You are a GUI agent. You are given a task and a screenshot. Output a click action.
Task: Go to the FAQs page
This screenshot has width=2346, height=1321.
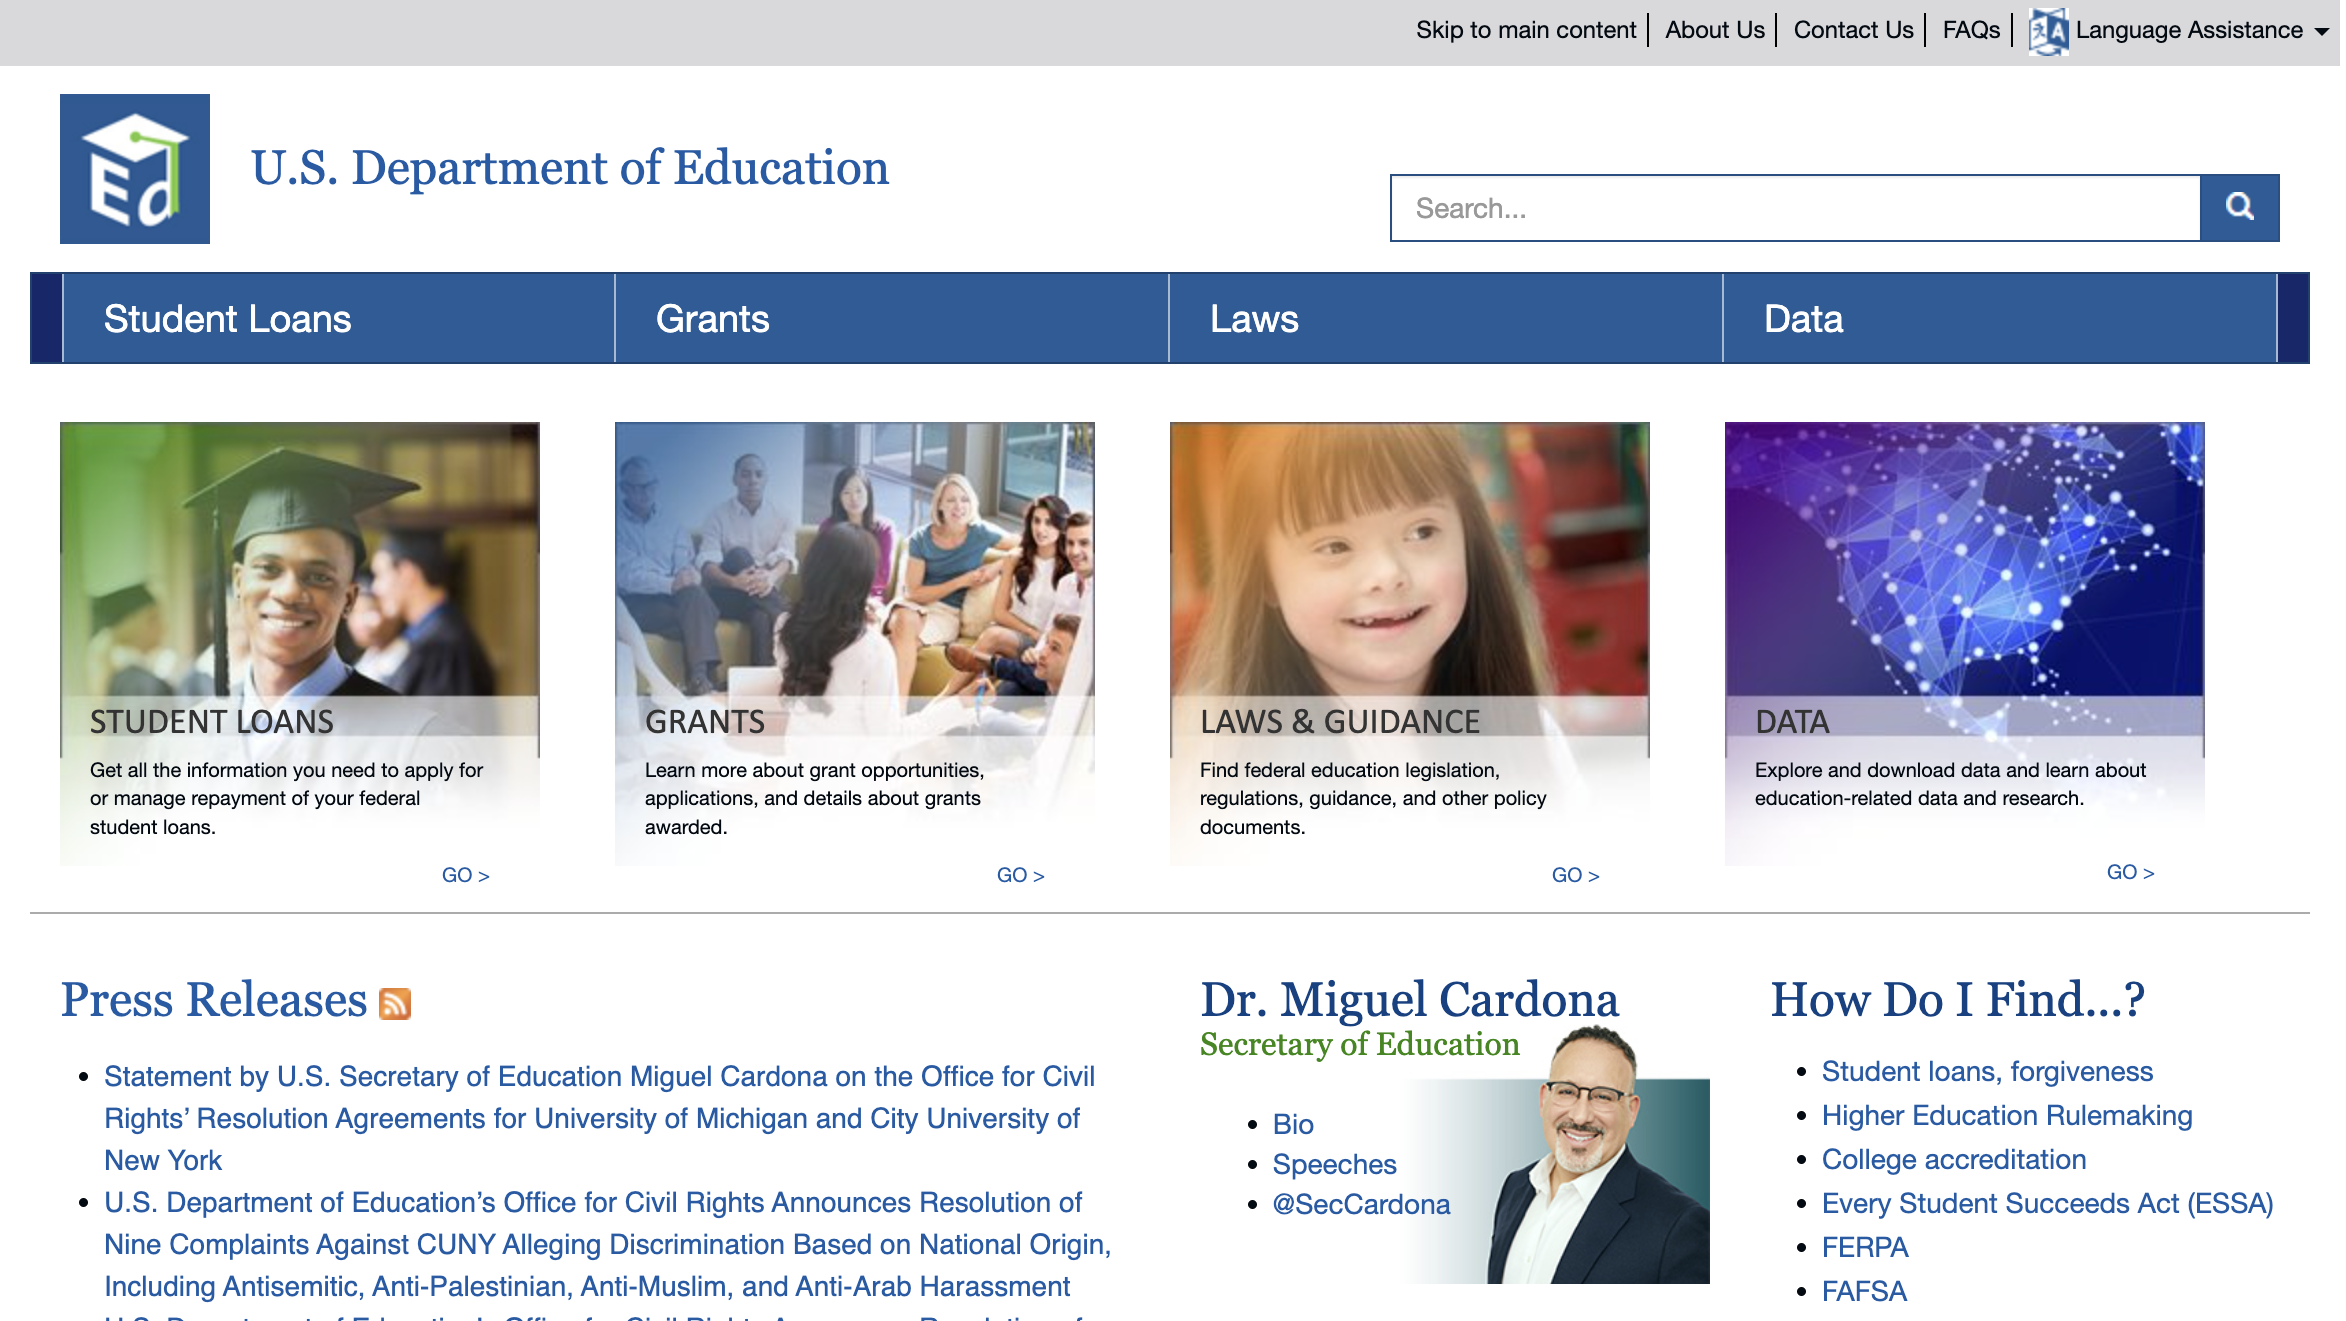click(x=1970, y=30)
